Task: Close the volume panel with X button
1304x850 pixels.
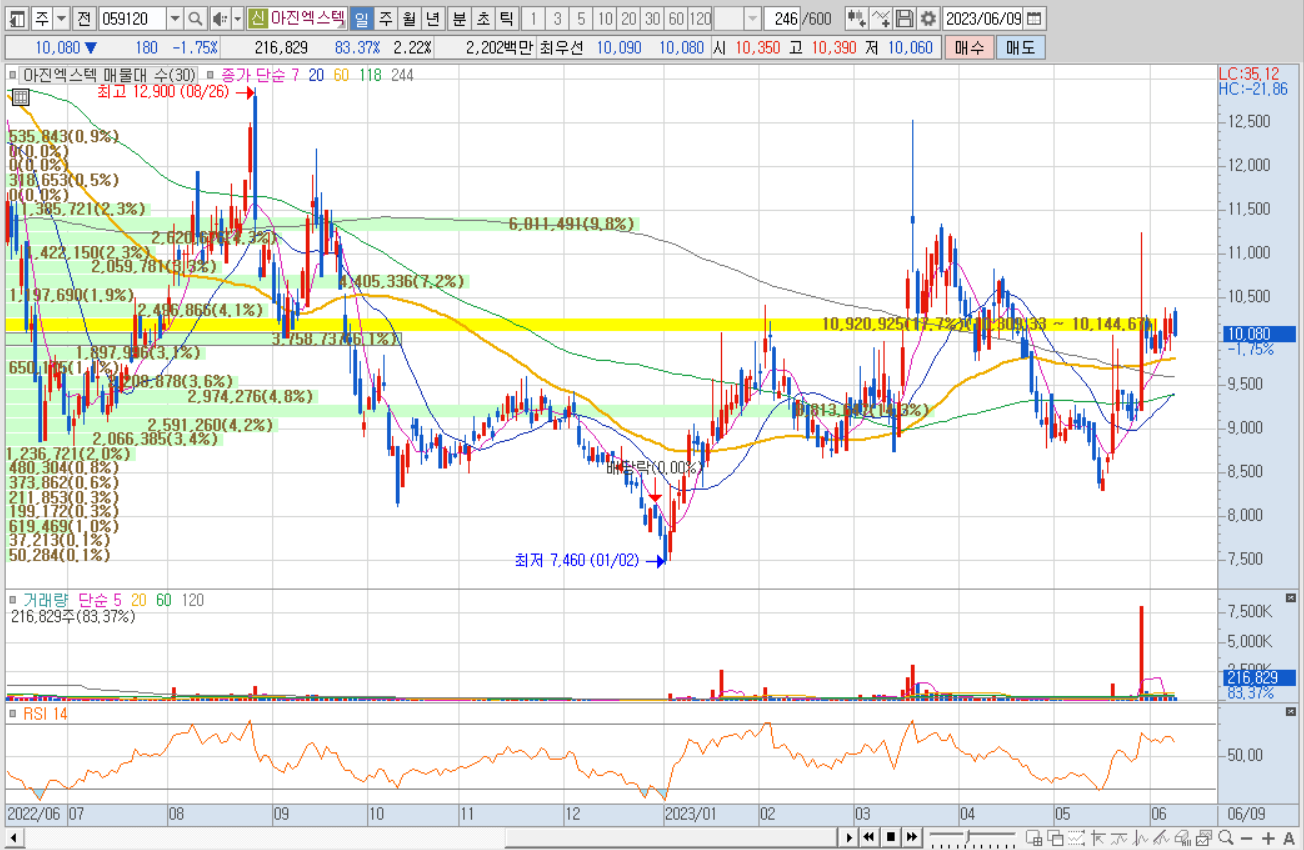Action: tap(1289, 599)
